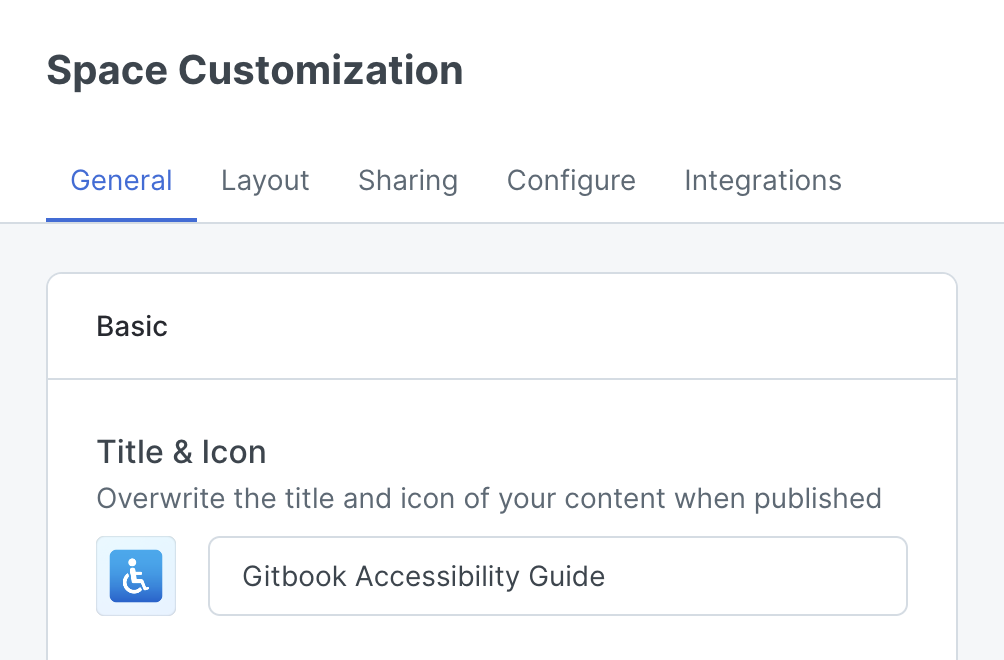Focus the Gitbook Accessibility Guide title field
The width and height of the screenshot is (1004, 660).
click(x=558, y=575)
